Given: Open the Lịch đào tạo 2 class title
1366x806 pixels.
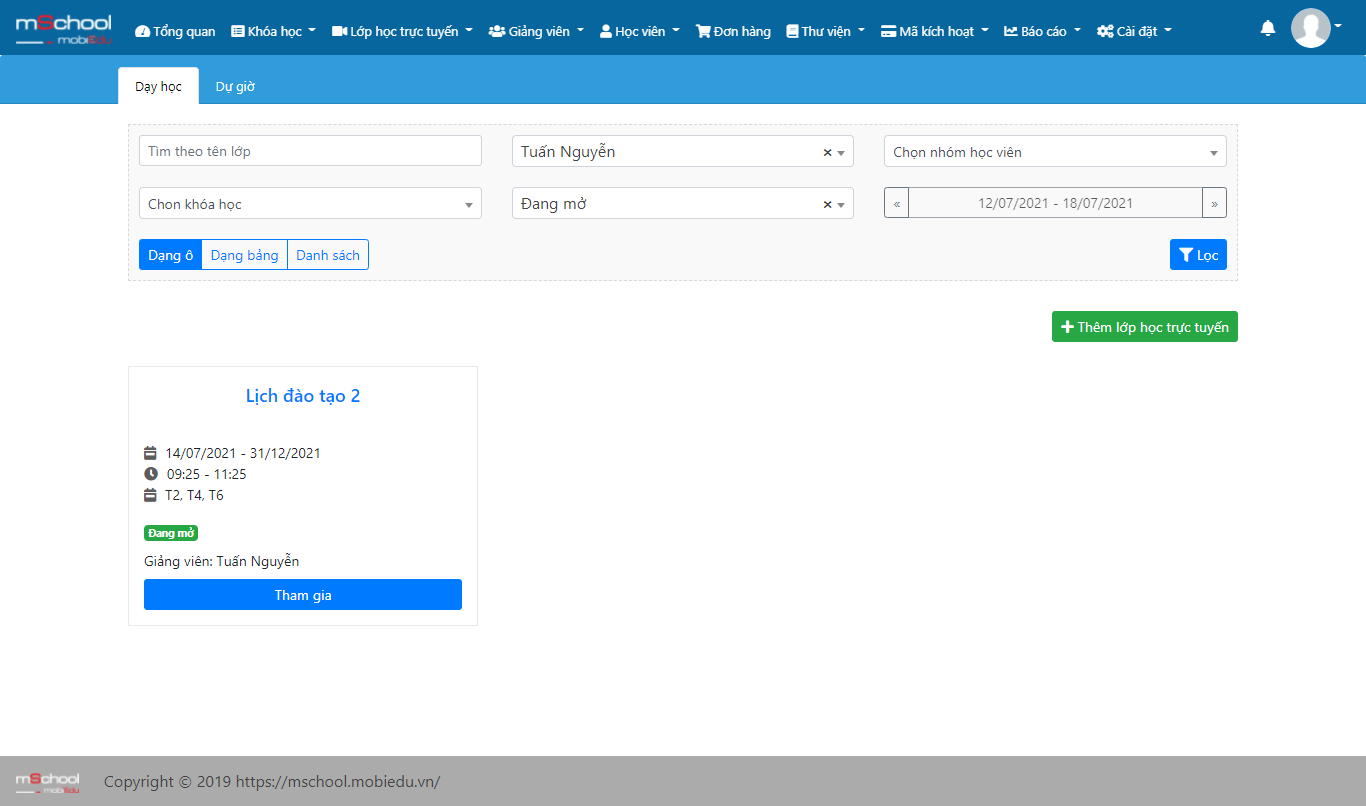Looking at the screenshot, I should click(303, 396).
